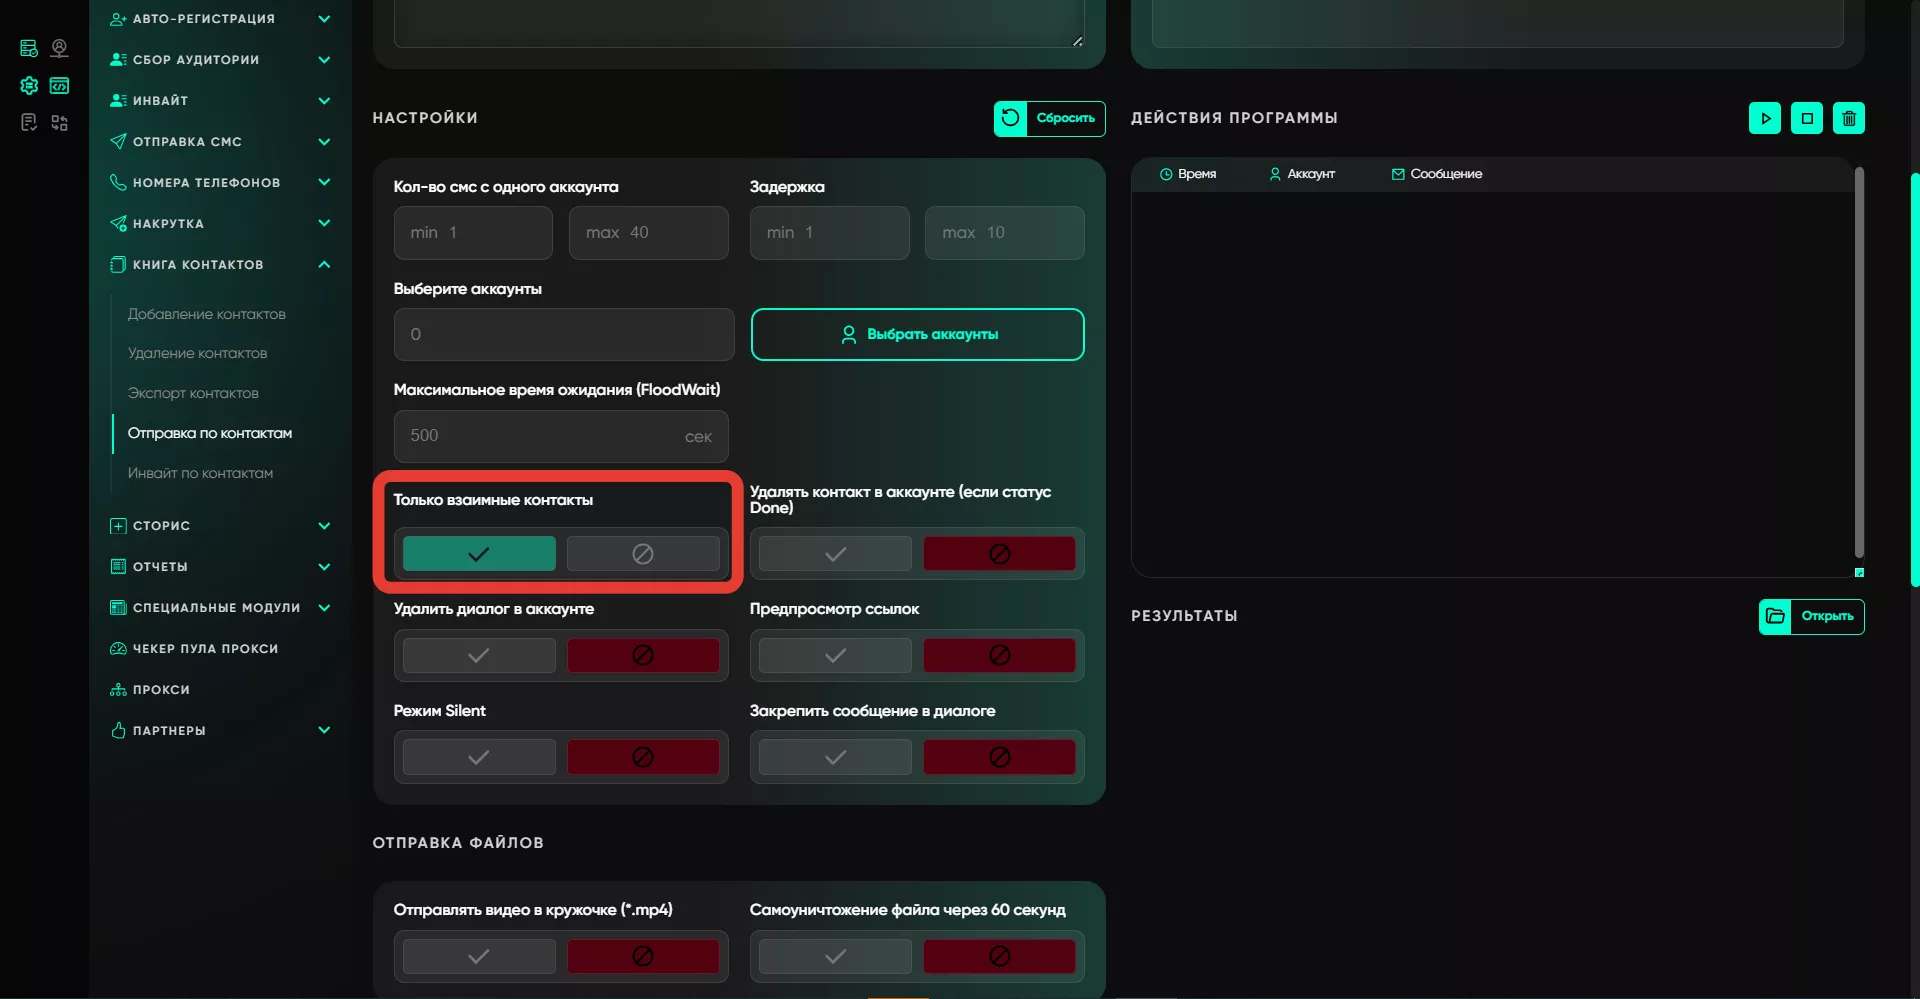Screen dimensions: 1920x999
Task: Click the Отправка СМС paper plane icon
Action: point(118,142)
